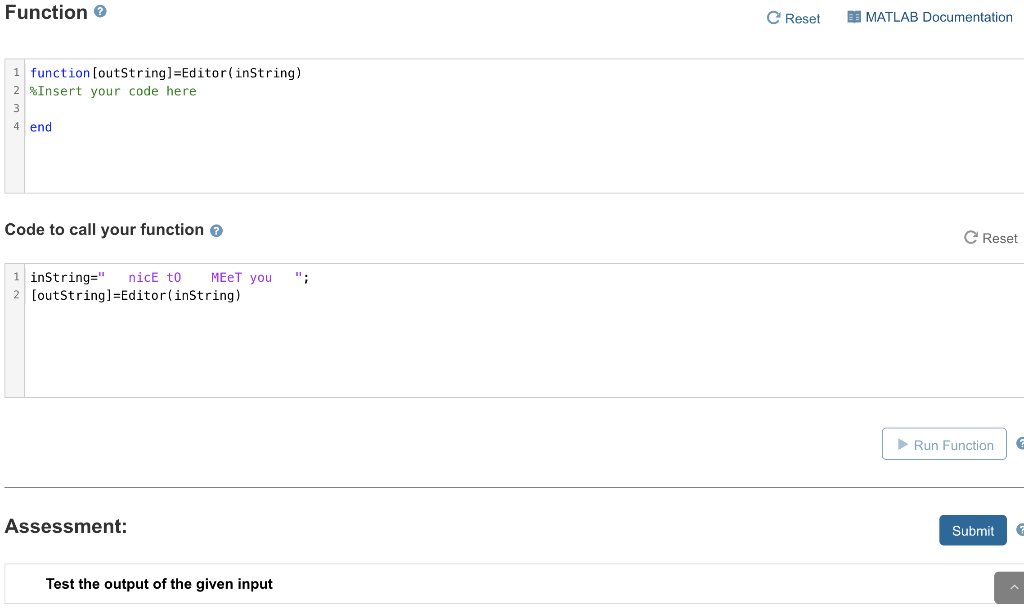
Task: Select the function declaration line in the editor
Action: coord(166,72)
